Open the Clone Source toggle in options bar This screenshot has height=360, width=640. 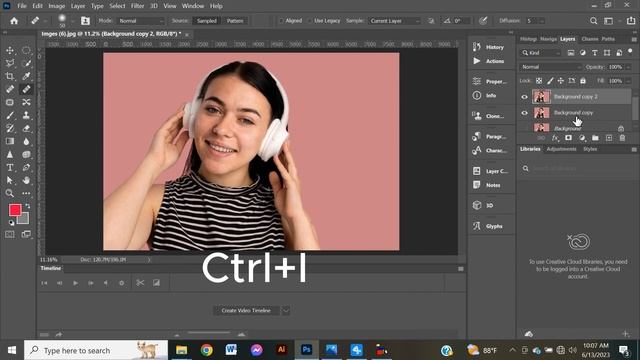point(85,21)
